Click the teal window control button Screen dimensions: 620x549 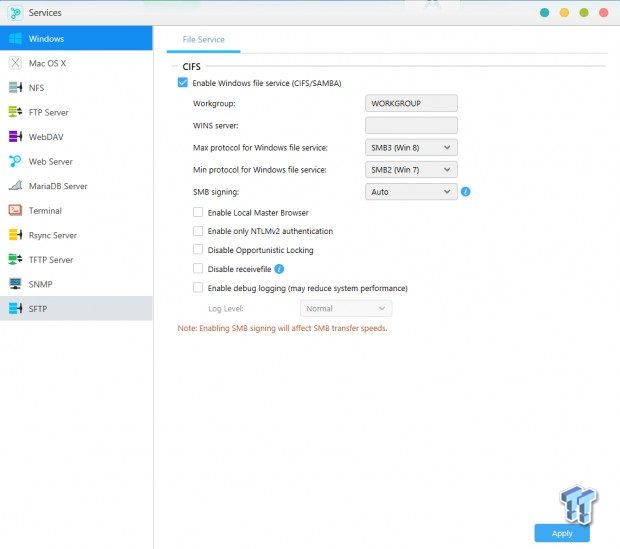(x=544, y=13)
